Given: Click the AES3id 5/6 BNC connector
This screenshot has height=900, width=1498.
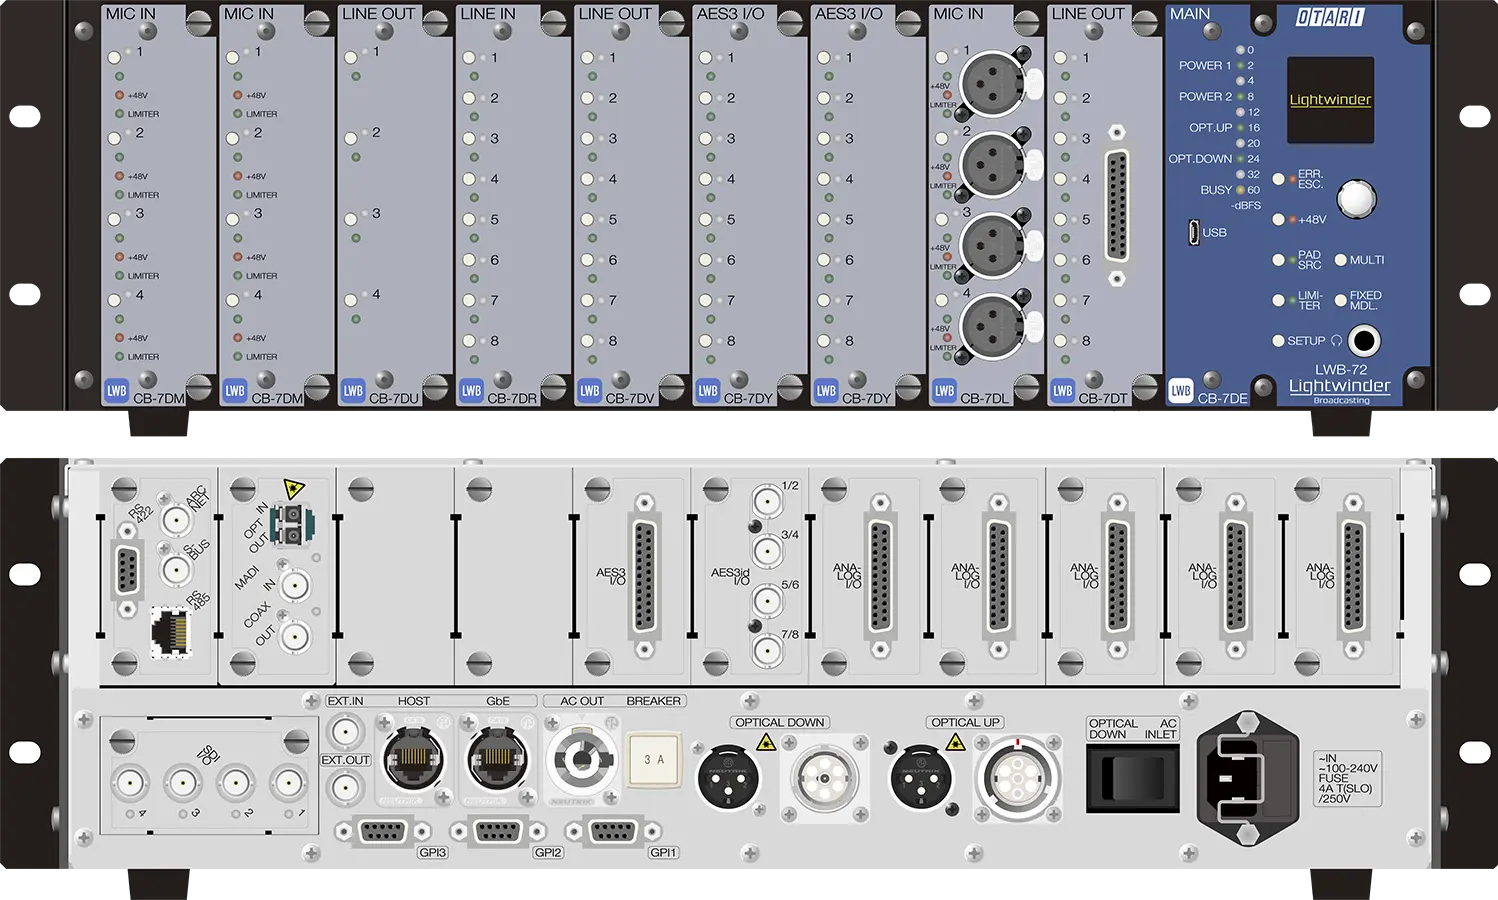Looking at the screenshot, I should 768,601.
